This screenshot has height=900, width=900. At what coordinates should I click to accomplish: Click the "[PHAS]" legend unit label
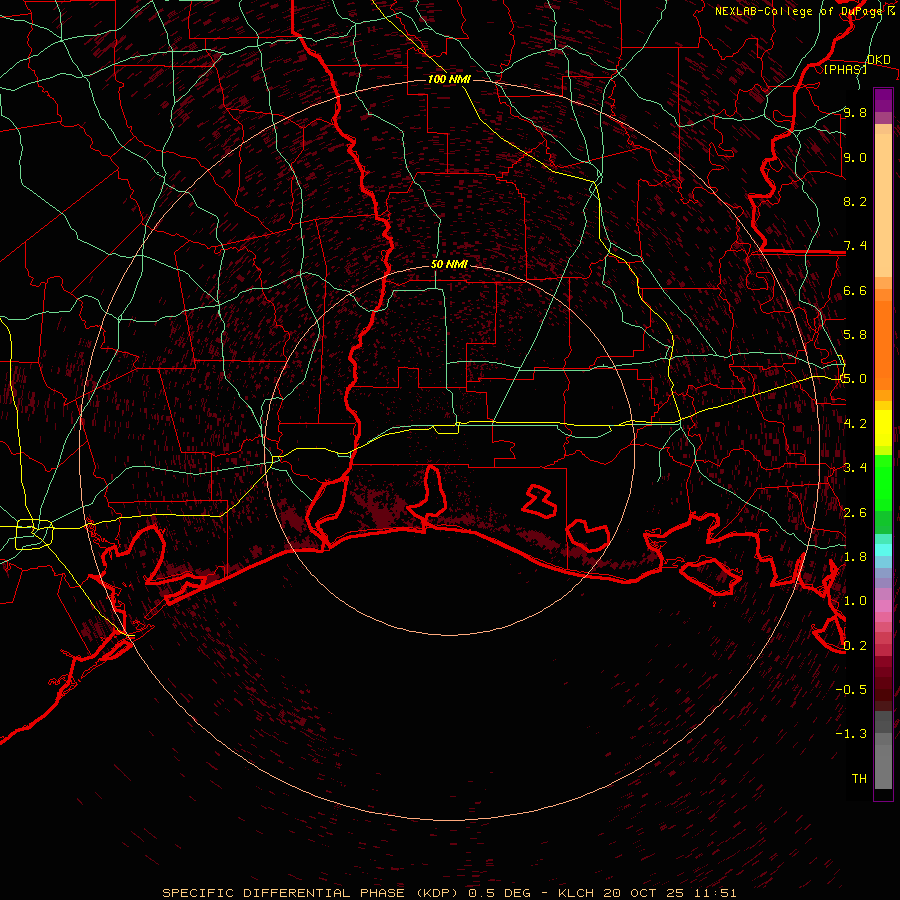pos(845,69)
